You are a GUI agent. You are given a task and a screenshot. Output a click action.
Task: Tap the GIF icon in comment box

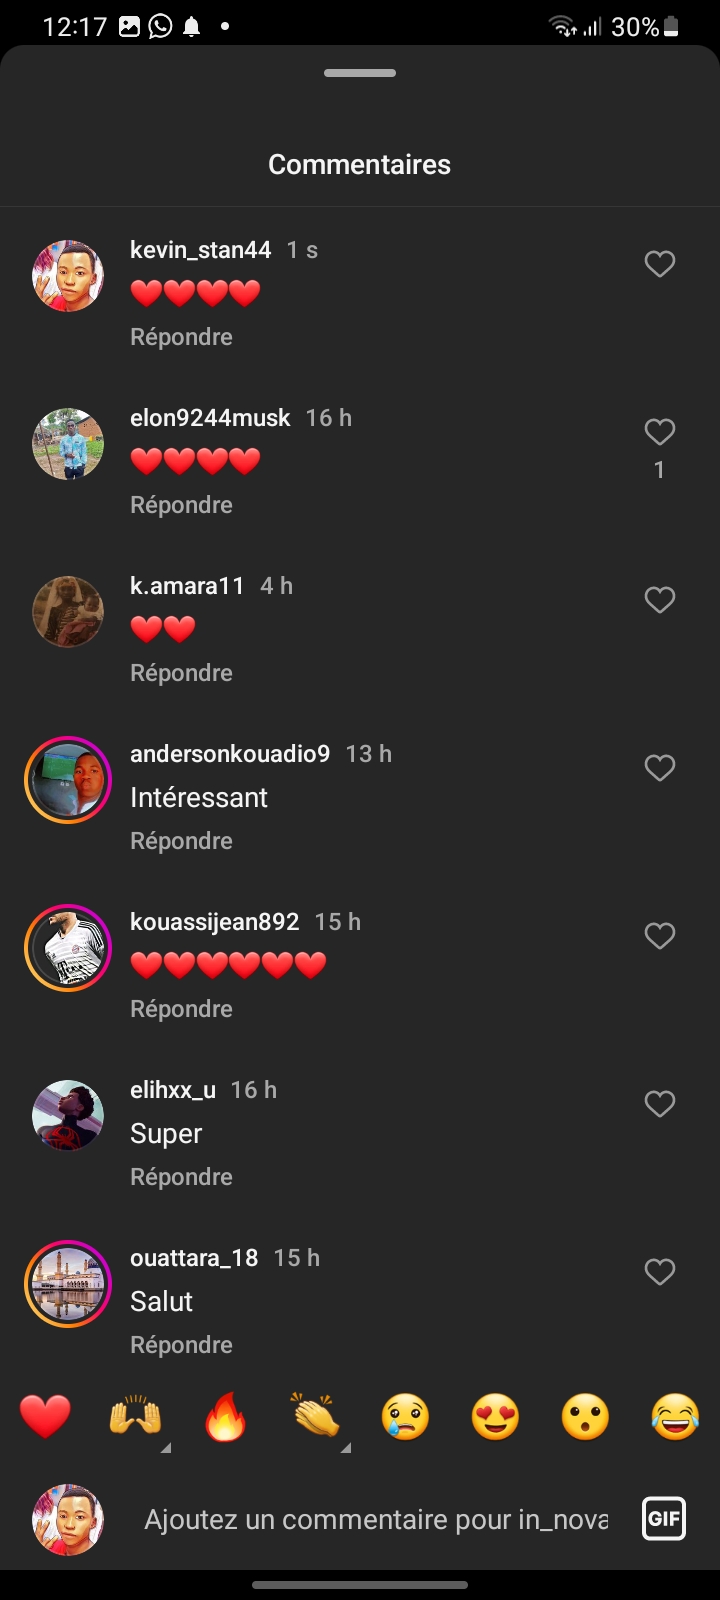point(664,1519)
